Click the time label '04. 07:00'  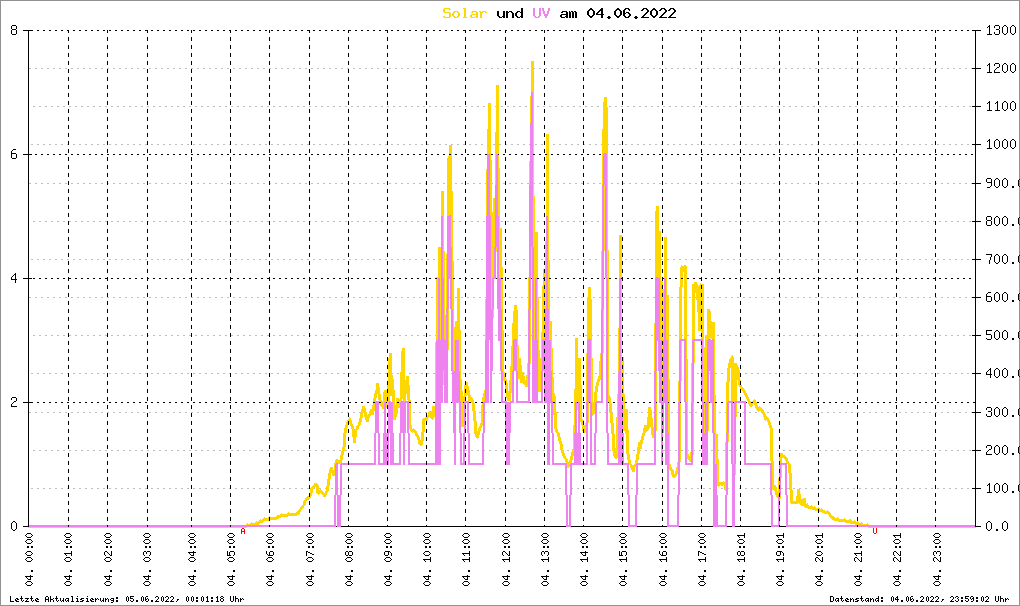pyautogui.click(x=310, y=559)
